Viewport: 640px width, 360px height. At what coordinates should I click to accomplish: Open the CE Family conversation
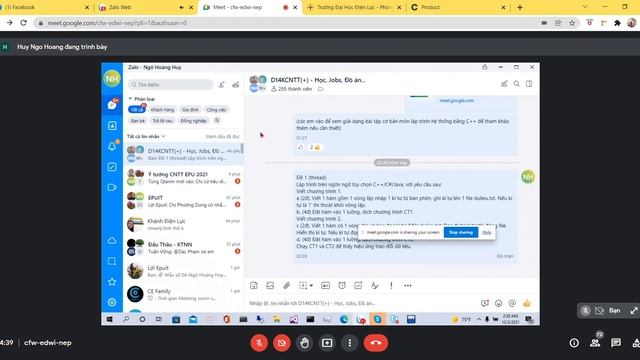(183, 294)
